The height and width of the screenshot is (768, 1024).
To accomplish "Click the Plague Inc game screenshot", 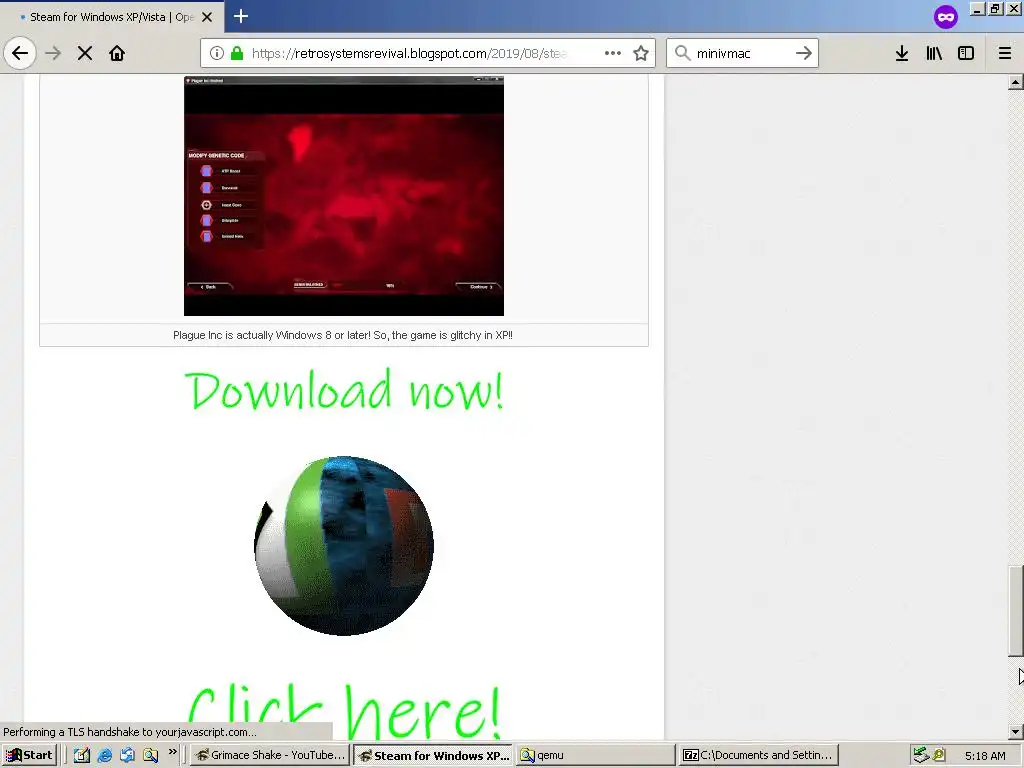I will pos(344,196).
